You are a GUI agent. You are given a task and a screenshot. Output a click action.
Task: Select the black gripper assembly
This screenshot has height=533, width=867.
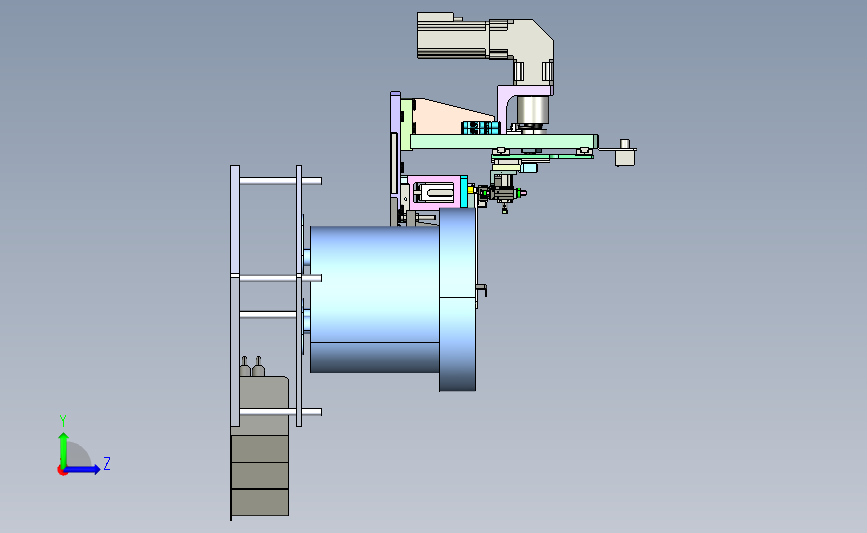coord(502,194)
